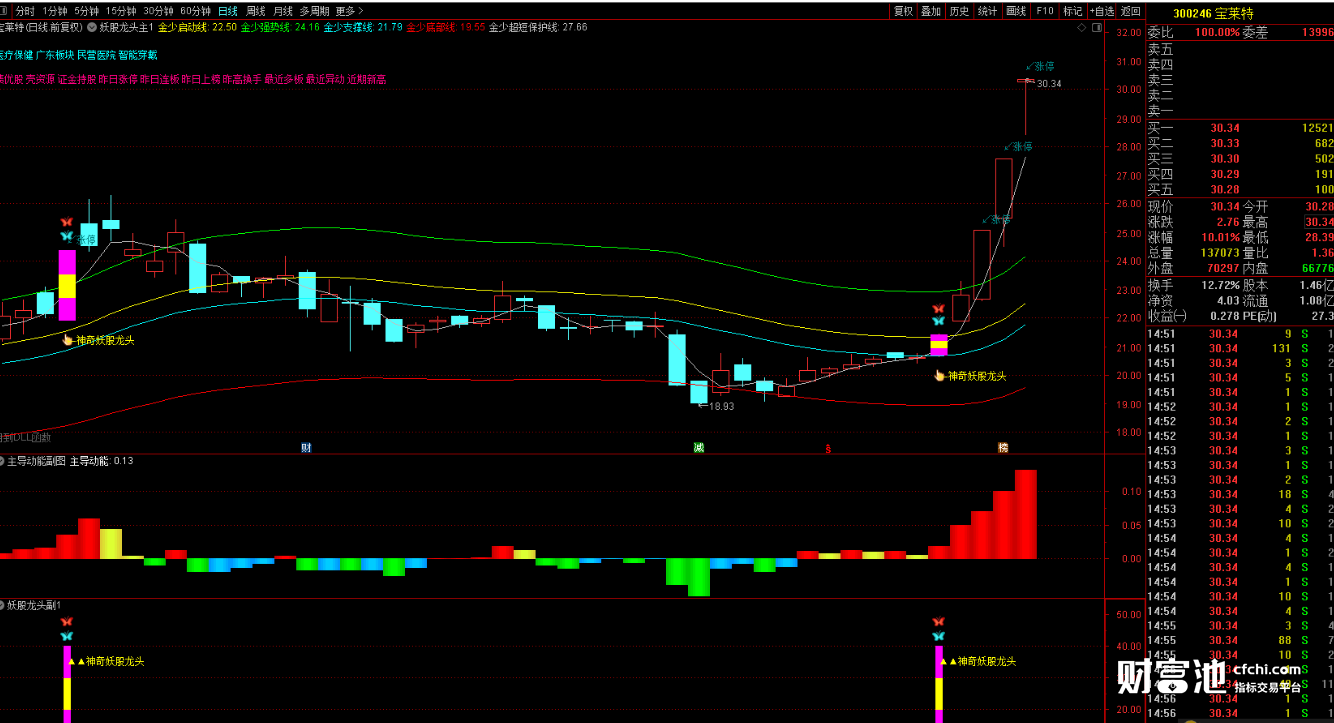Image resolution: width=1334 pixels, height=723 pixels.
Task: Click the 标记 mark button
Action: [1073, 11]
